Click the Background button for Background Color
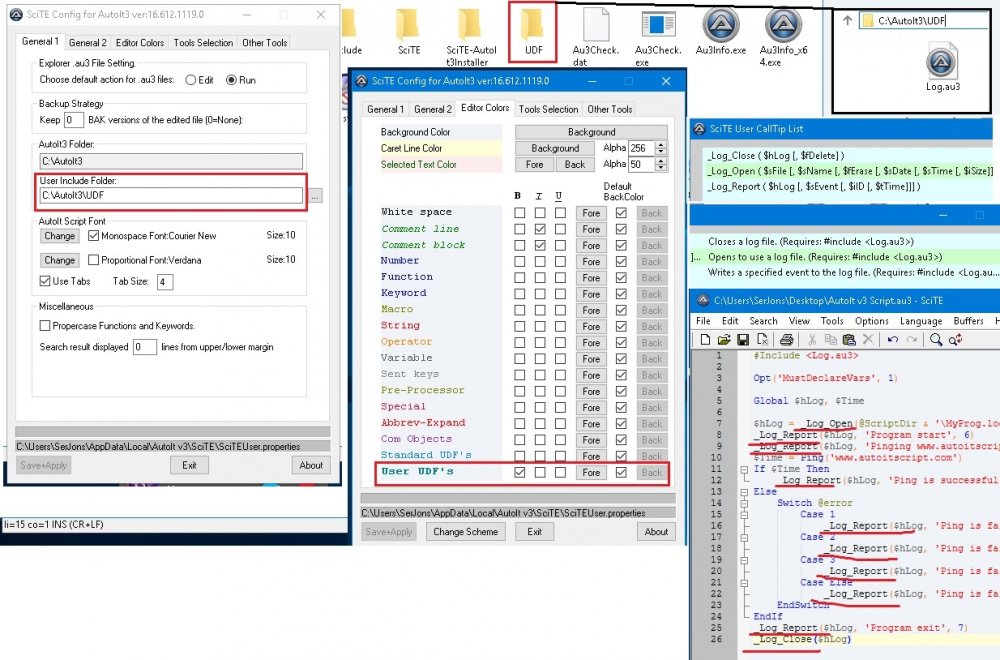1000x660 pixels. pos(591,132)
